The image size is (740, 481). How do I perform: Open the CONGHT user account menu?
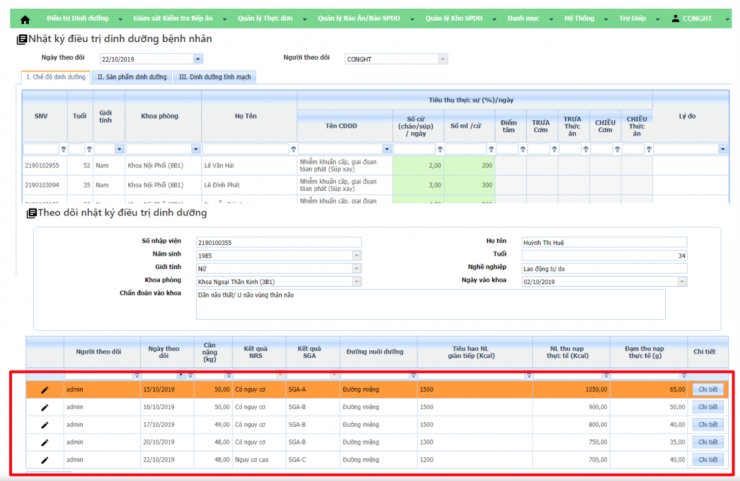(x=698, y=19)
